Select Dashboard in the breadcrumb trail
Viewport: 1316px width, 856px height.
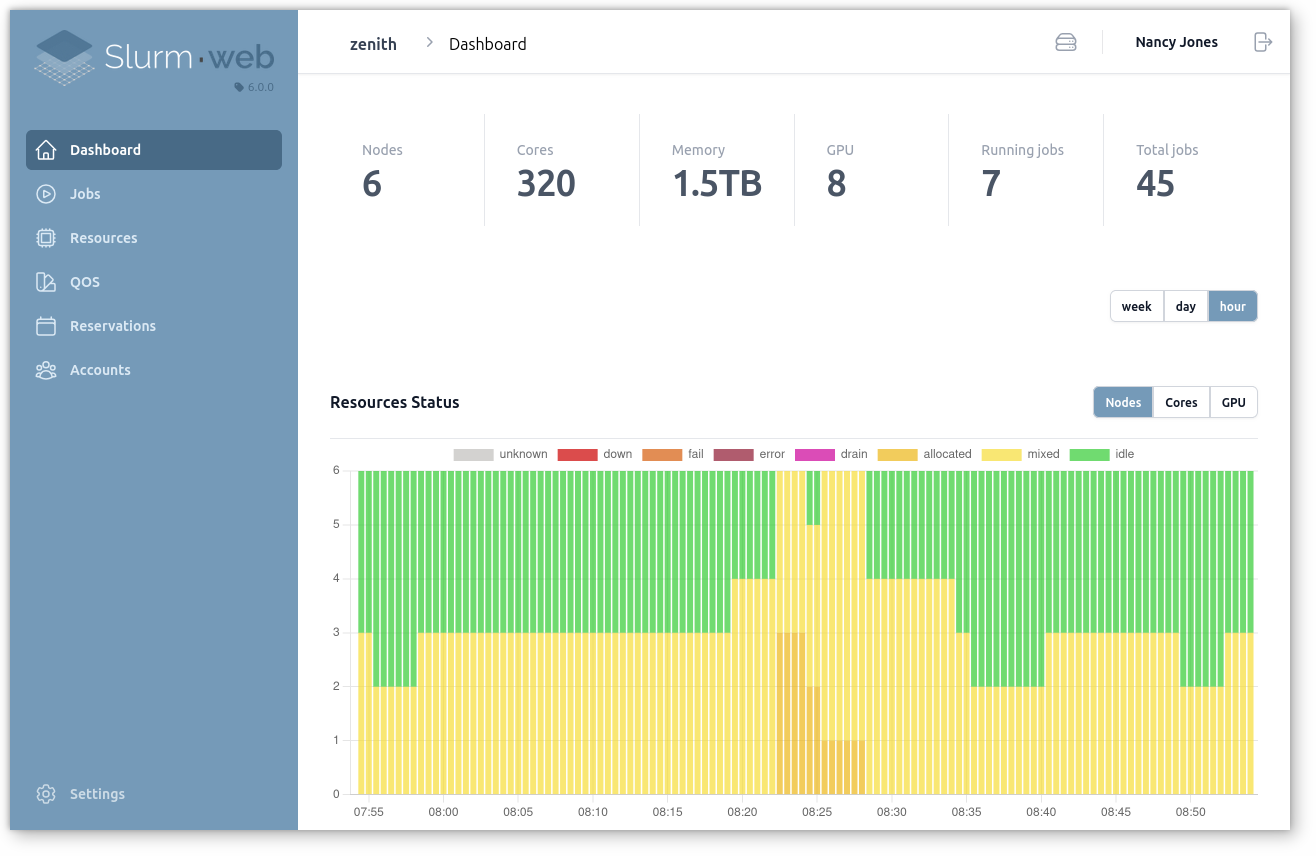487,44
